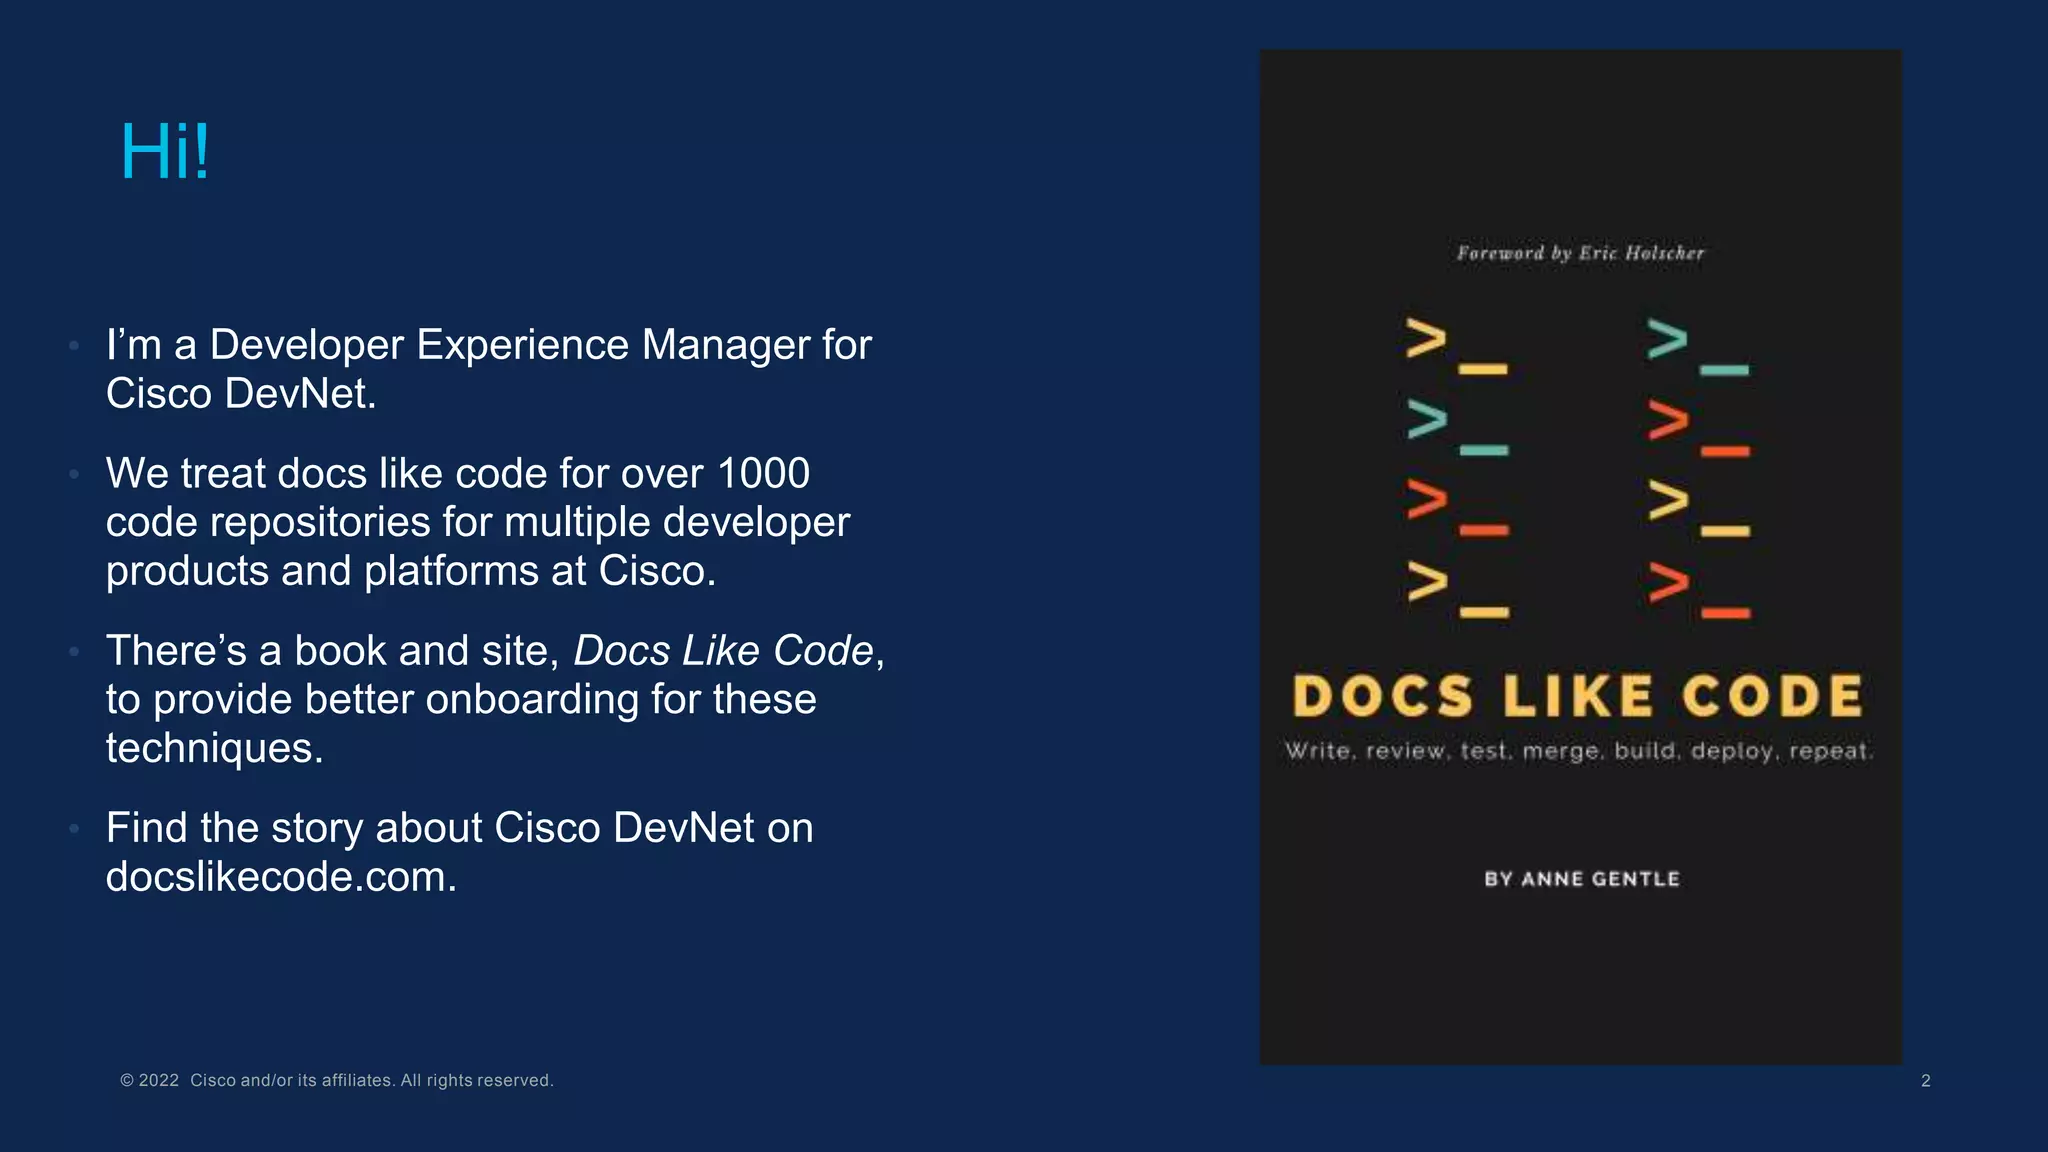
Task: Click the left-column teal prompt icon
Action: pos(1456,427)
